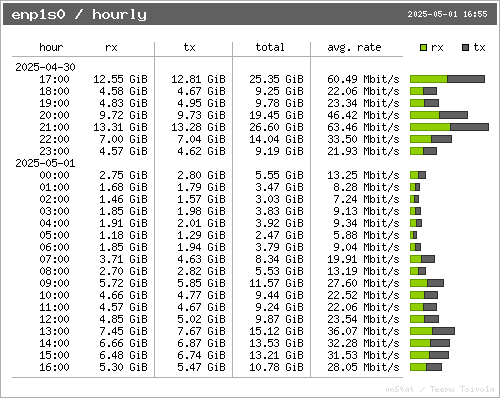Image resolution: width=500 pixels, height=398 pixels.
Task: Click the 23:00 hour row label
Action: pyautogui.click(x=54, y=151)
